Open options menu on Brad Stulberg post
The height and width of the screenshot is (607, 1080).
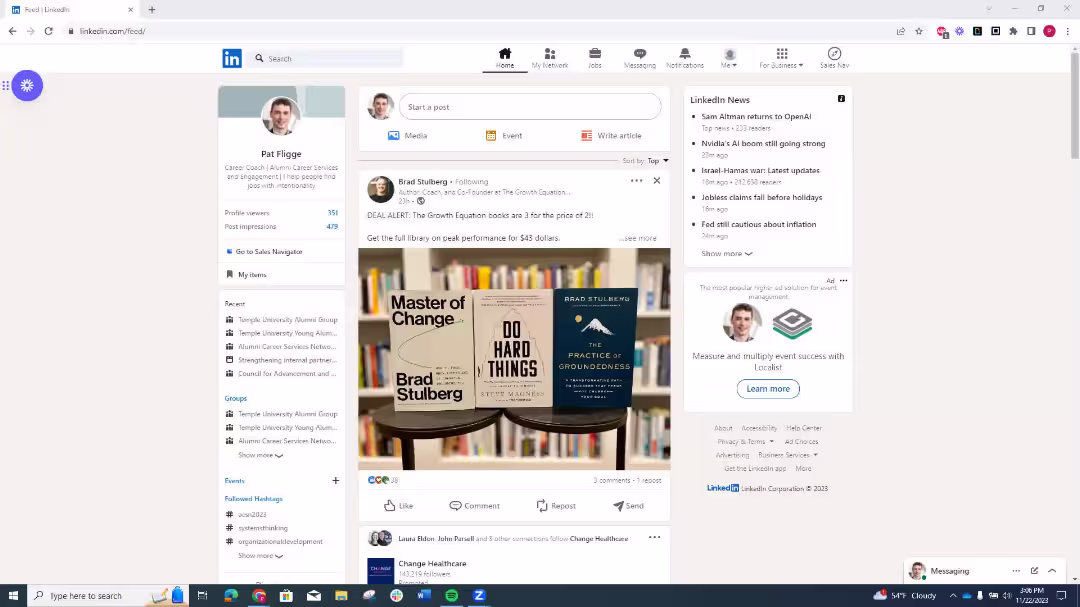pyautogui.click(x=636, y=181)
